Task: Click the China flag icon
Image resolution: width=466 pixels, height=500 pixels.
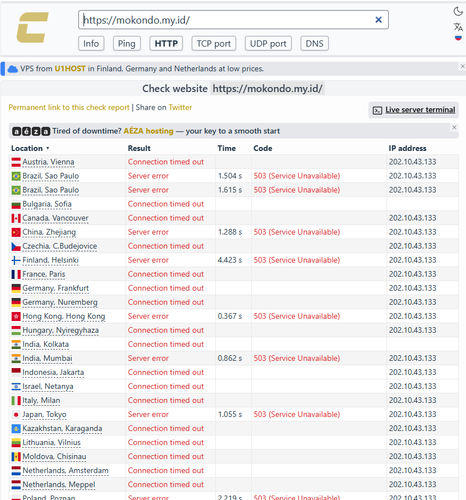Action: [16, 232]
